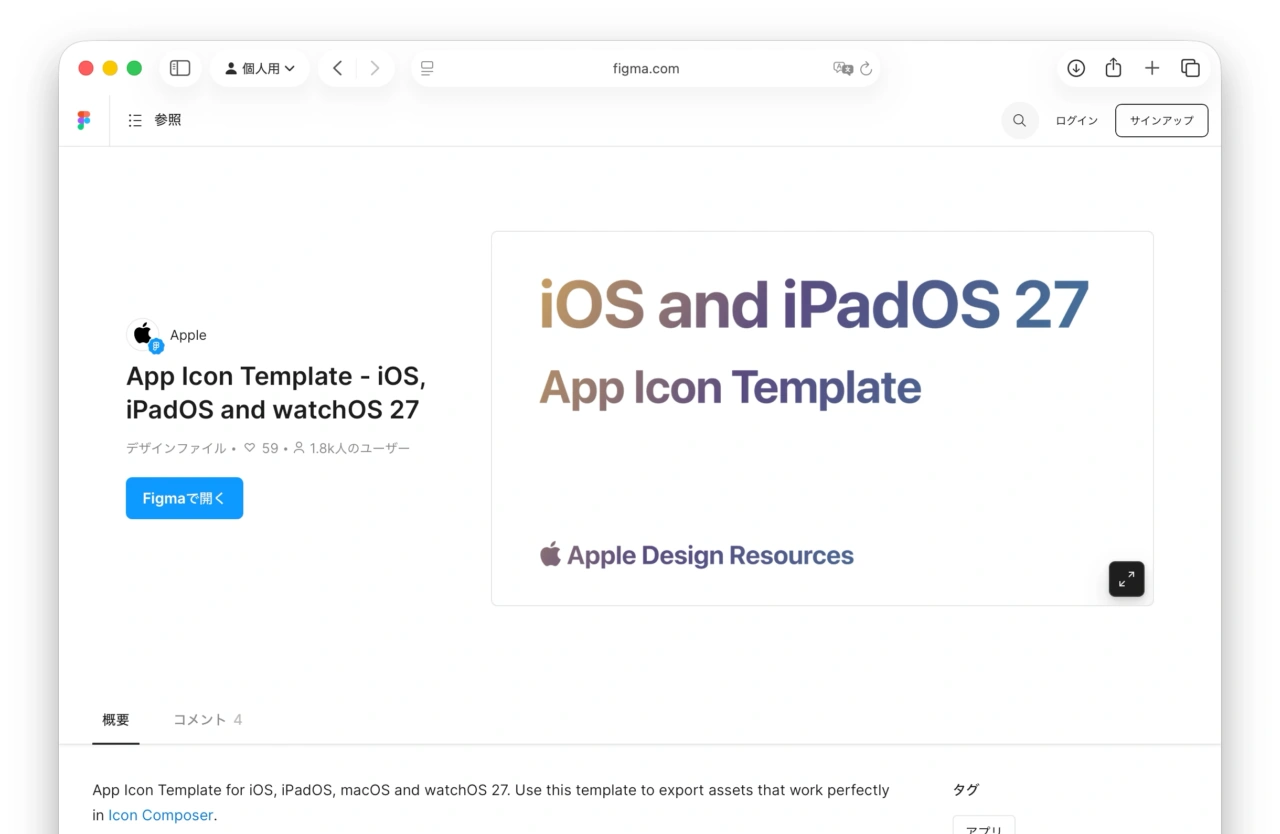
Task: Open the 個人用 profile dropdown
Action: 260,68
